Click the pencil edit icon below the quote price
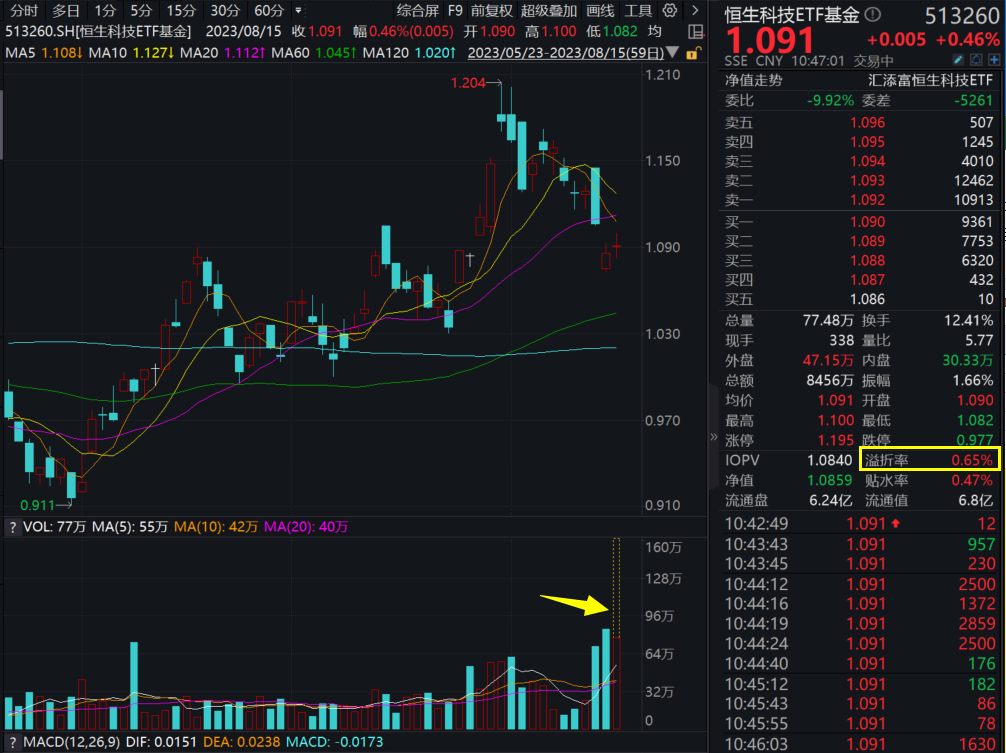1006x753 pixels. 958,59
